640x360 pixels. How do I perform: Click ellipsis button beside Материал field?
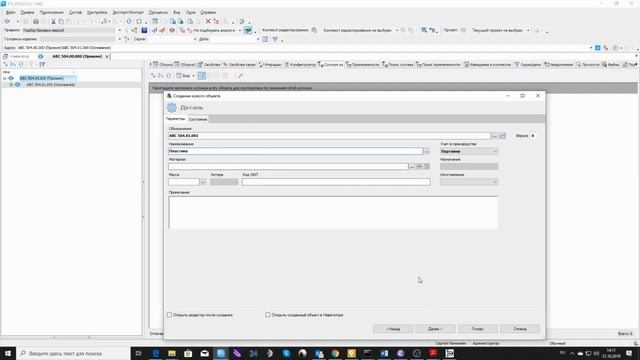tap(412, 167)
